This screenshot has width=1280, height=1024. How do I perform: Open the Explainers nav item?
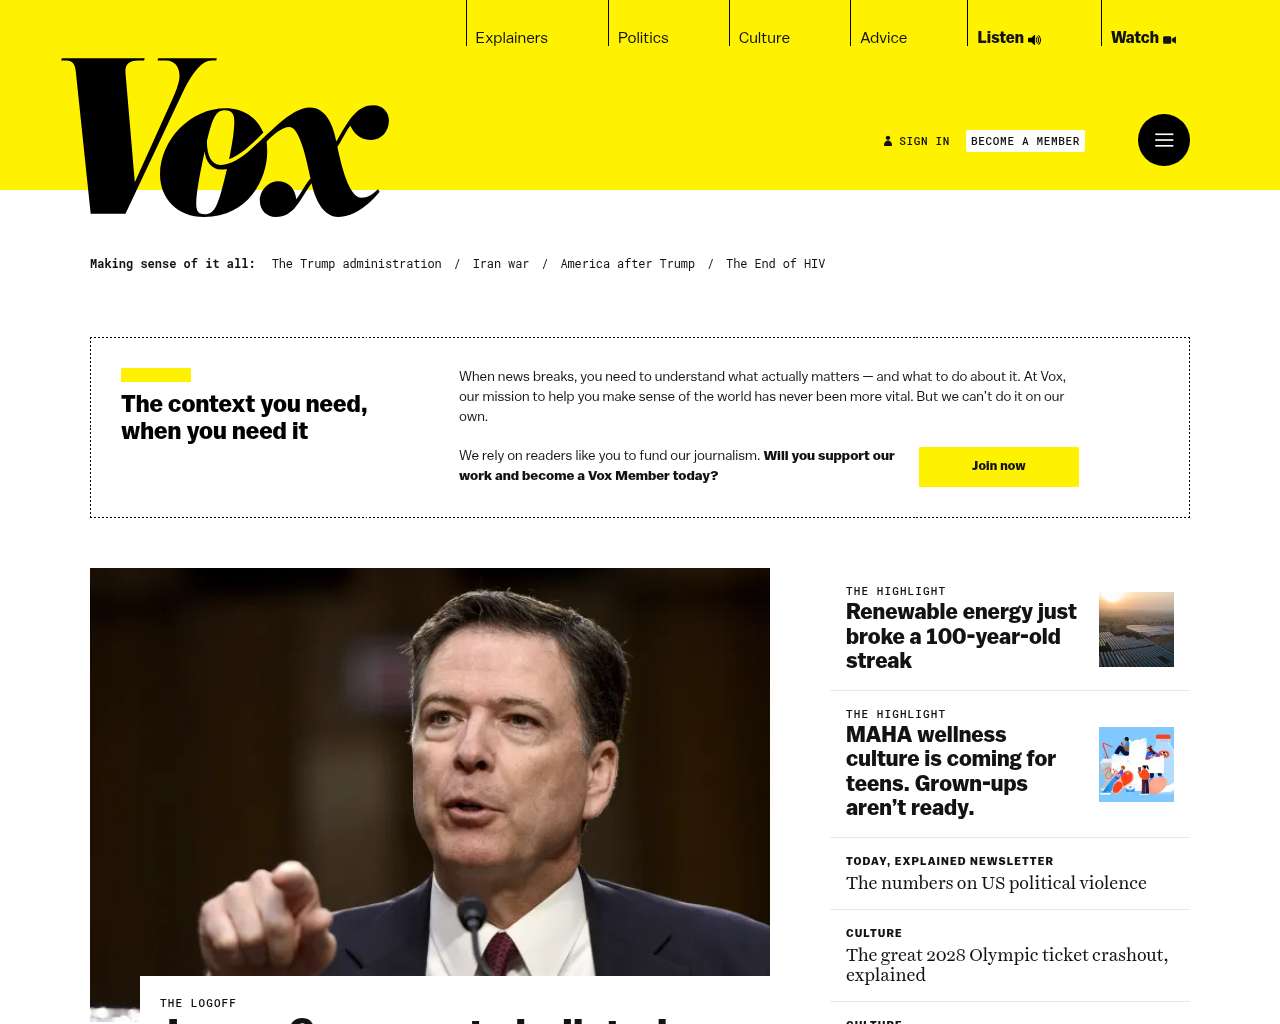click(x=511, y=38)
